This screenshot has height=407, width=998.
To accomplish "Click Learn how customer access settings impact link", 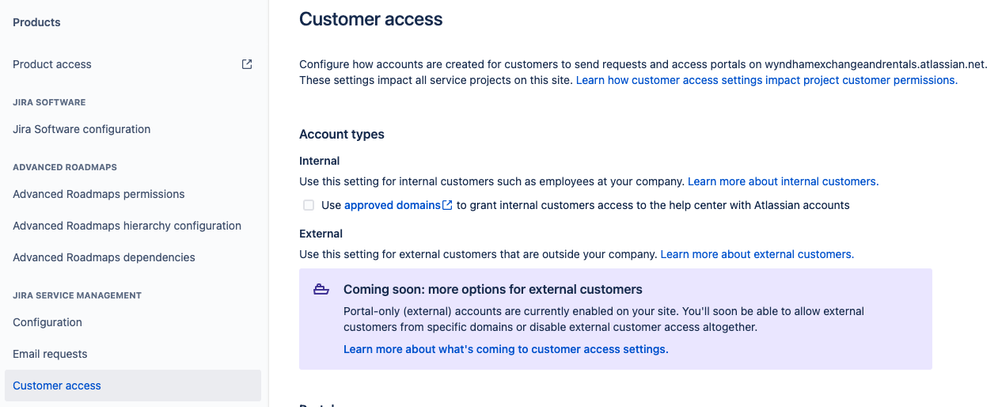I will (x=766, y=80).
